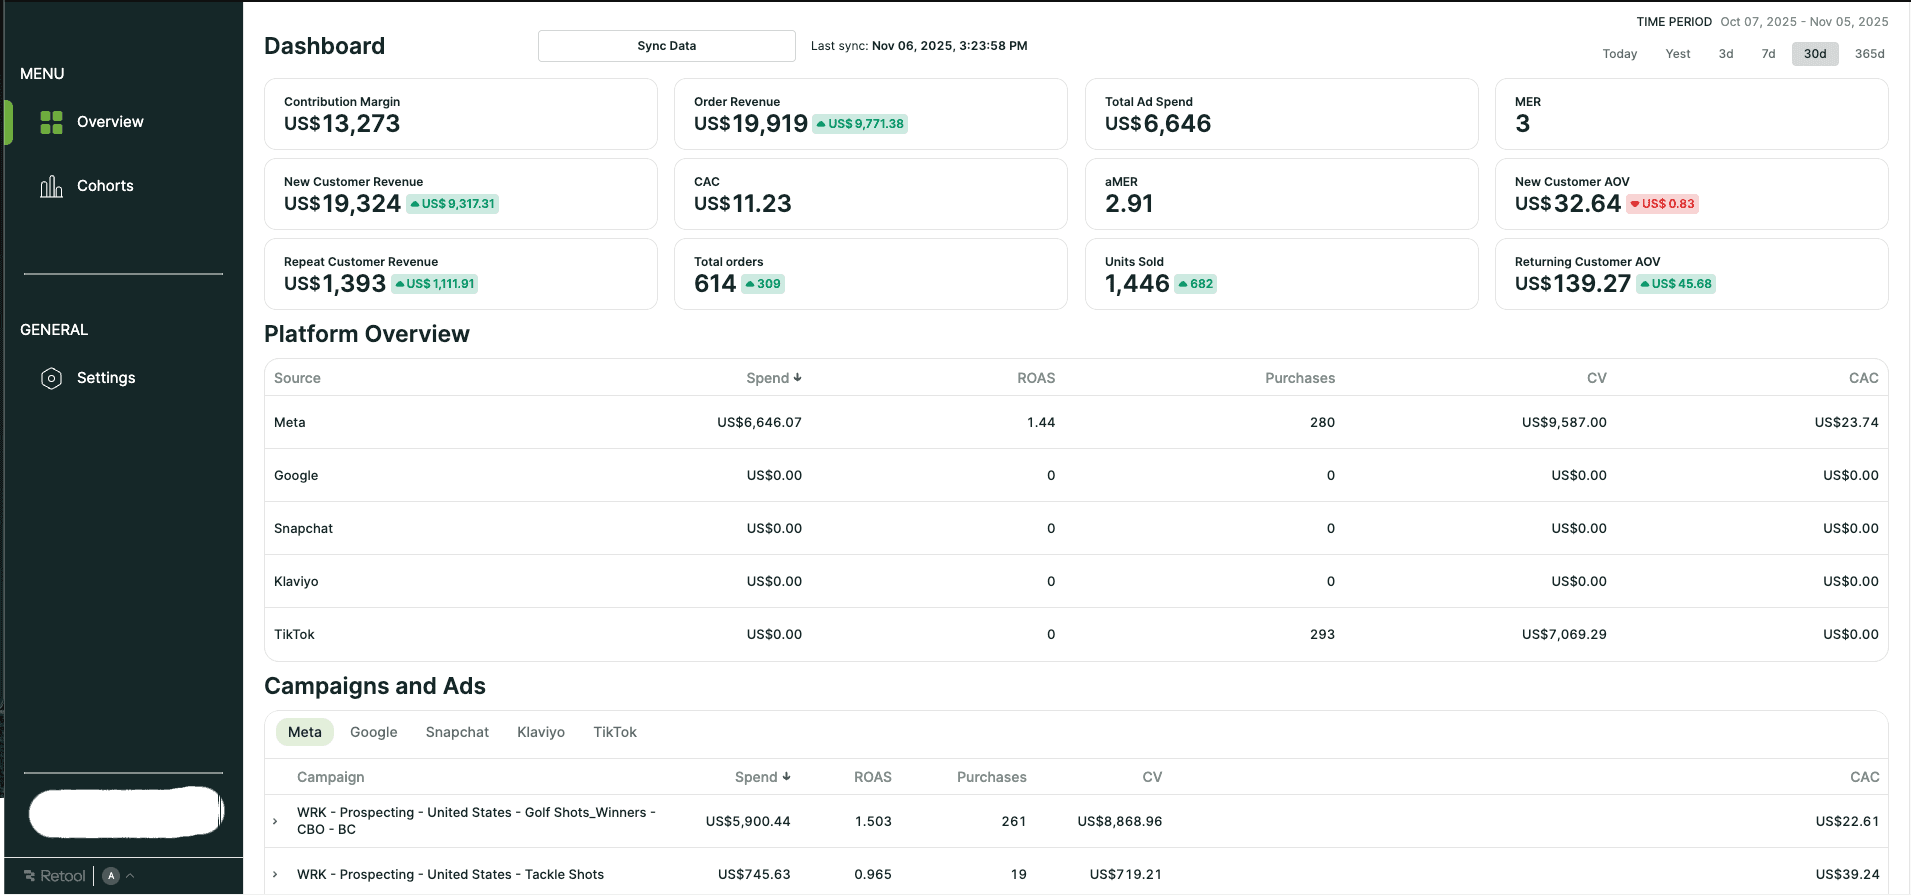Select the 365d time period
This screenshot has width=1911, height=895.
click(1869, 54)
